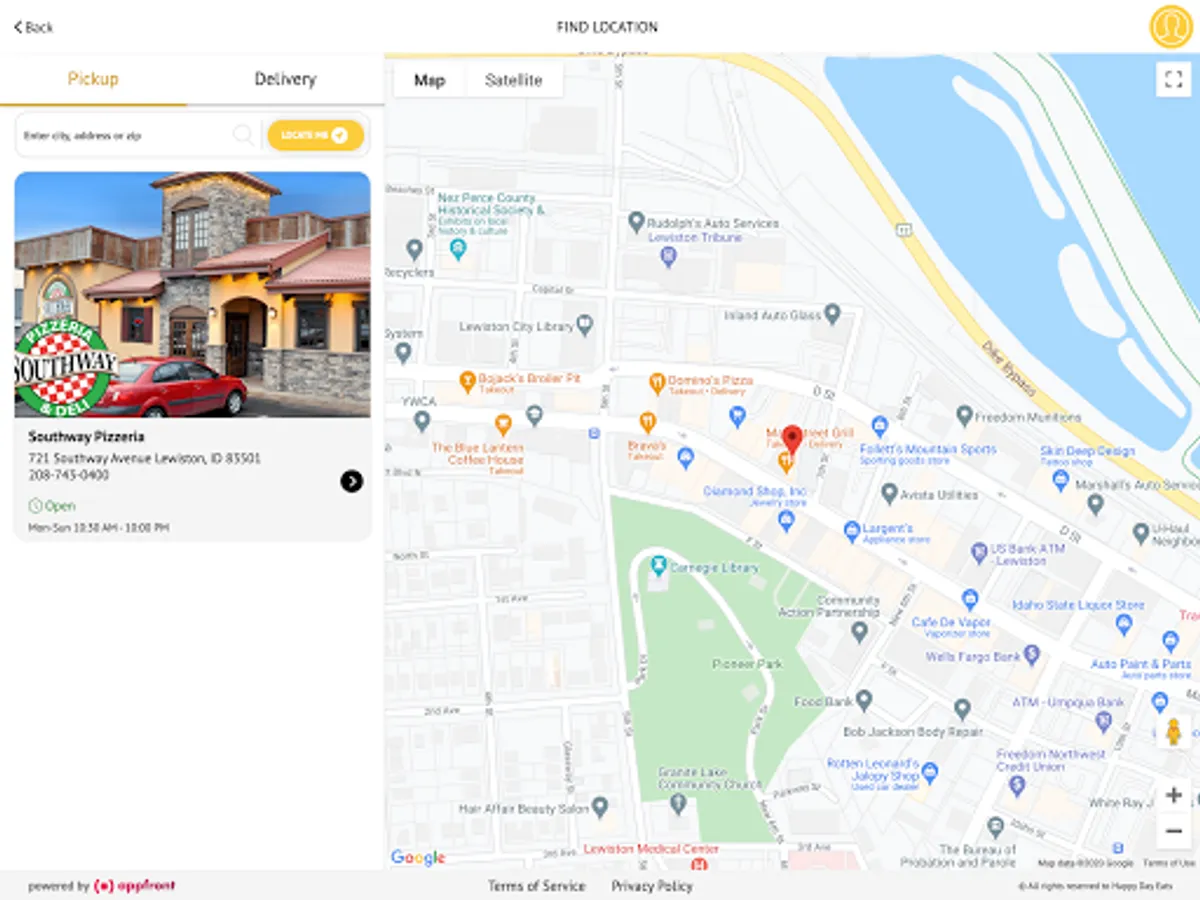Switch to the Delivery tab
The height and width of the screenshot is (900, 1200).
point(285,79)
